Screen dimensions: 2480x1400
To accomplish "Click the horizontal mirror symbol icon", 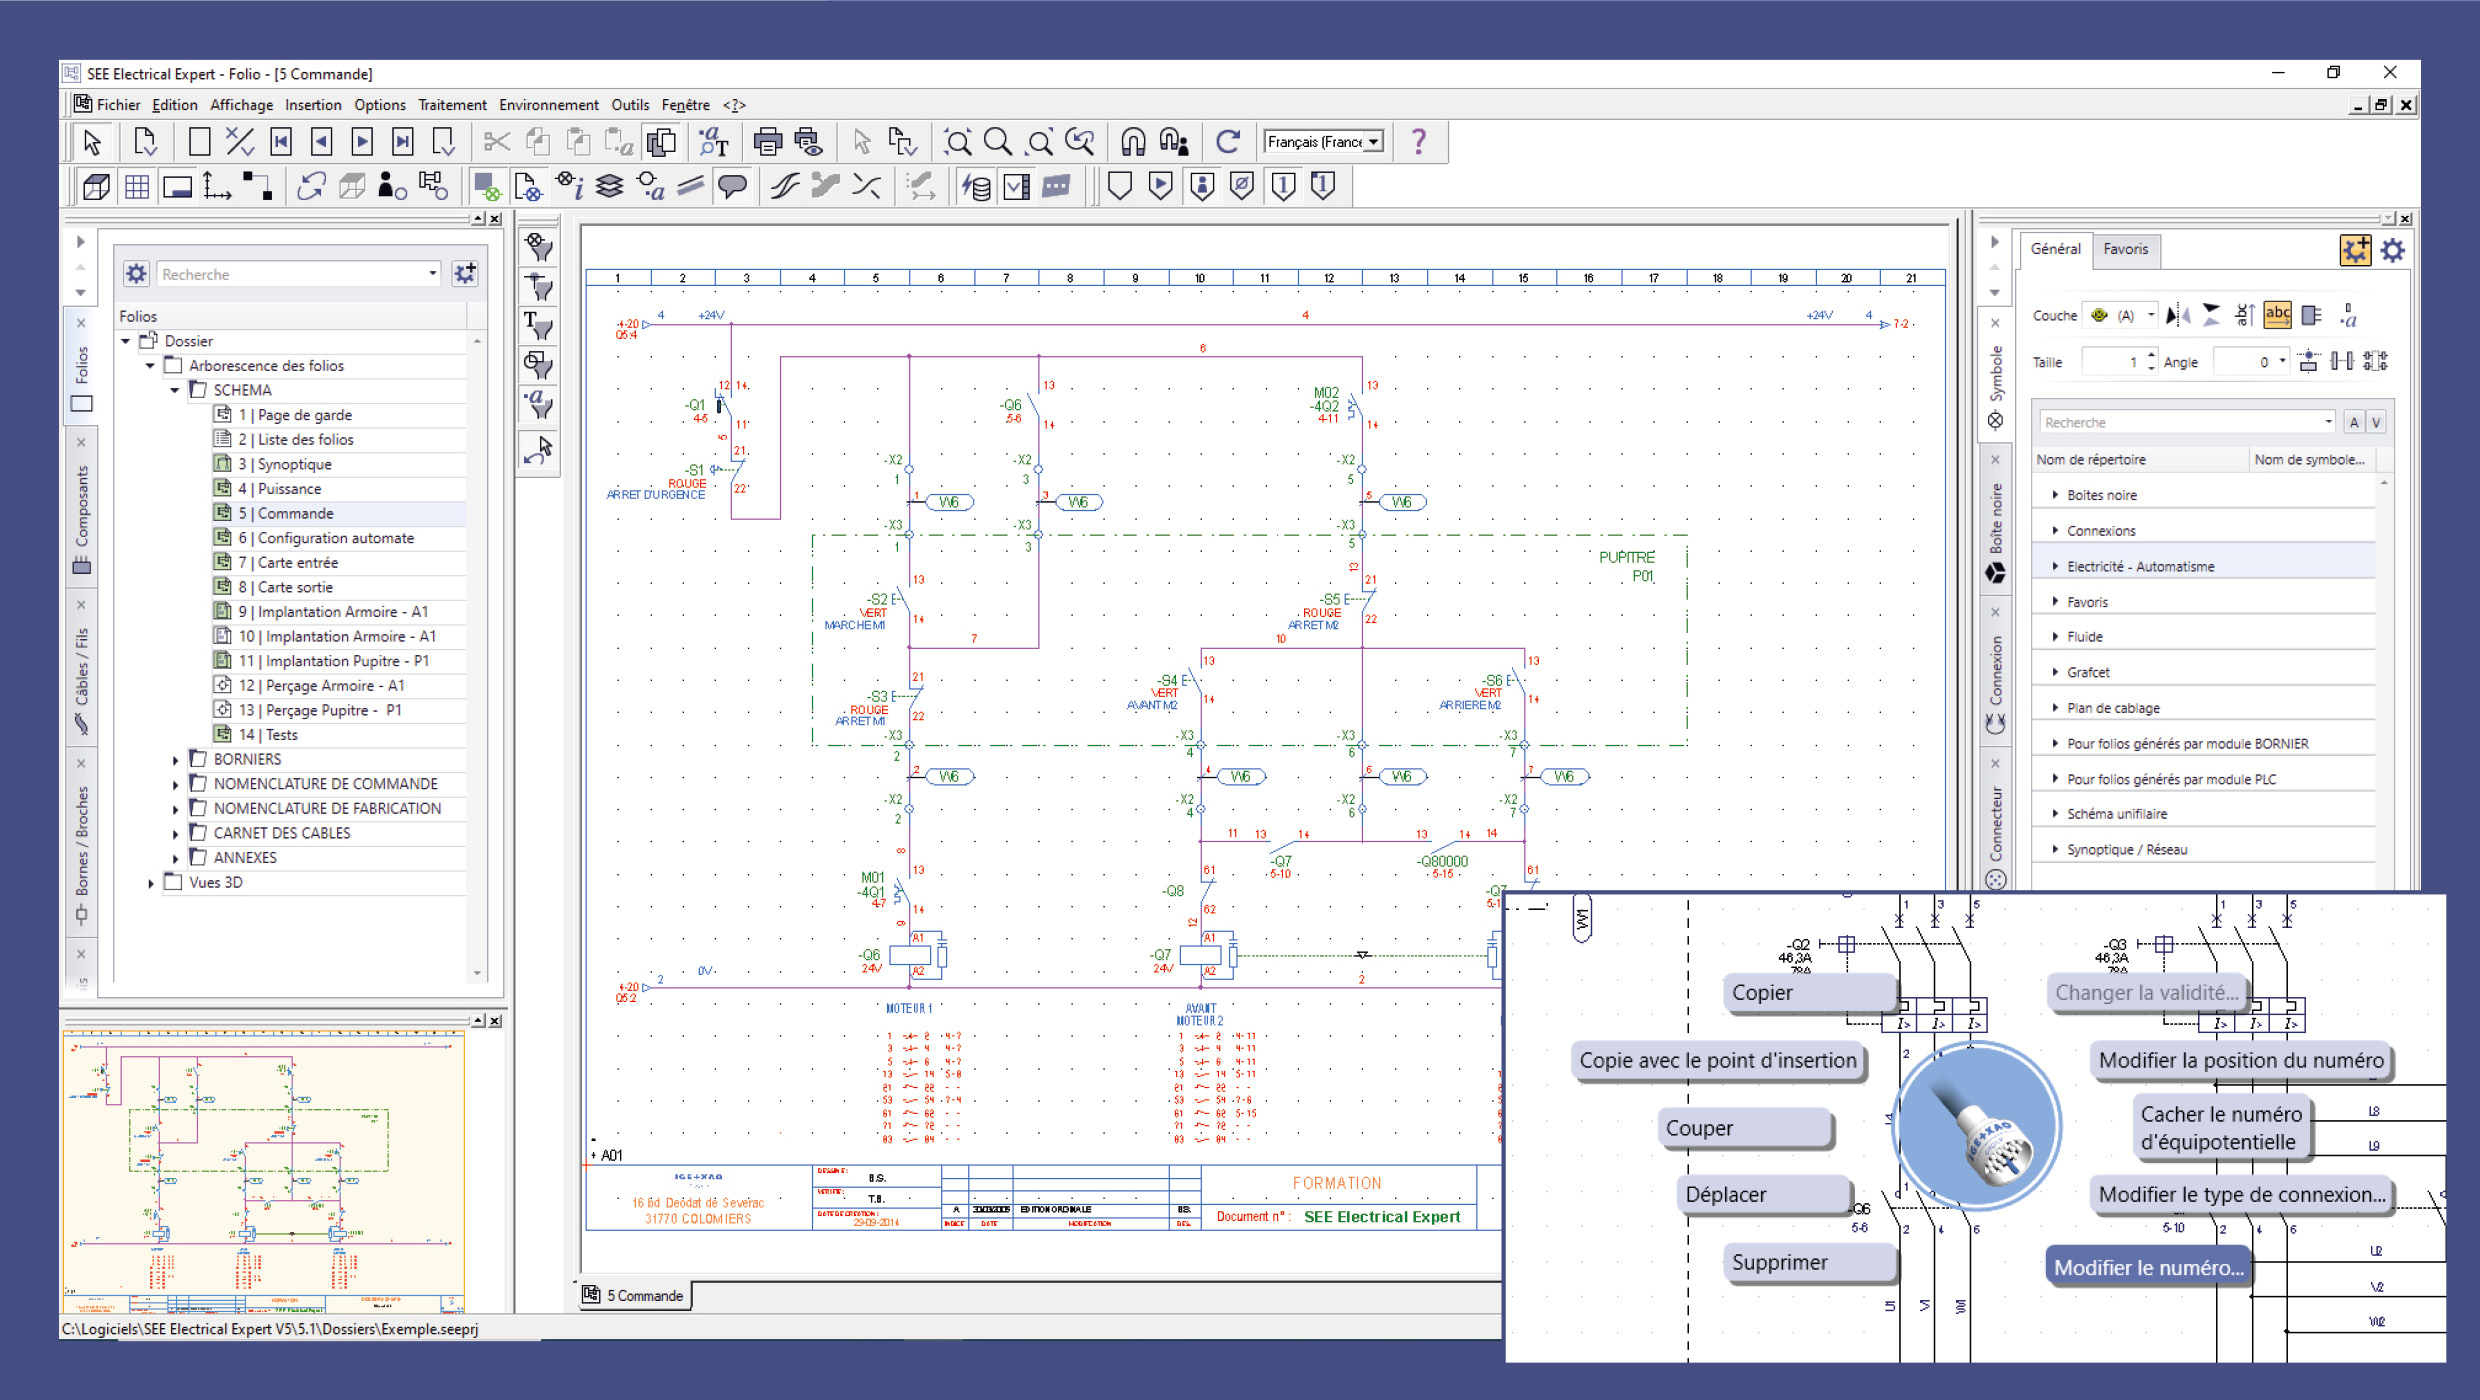I will [x=2178, y=316].
